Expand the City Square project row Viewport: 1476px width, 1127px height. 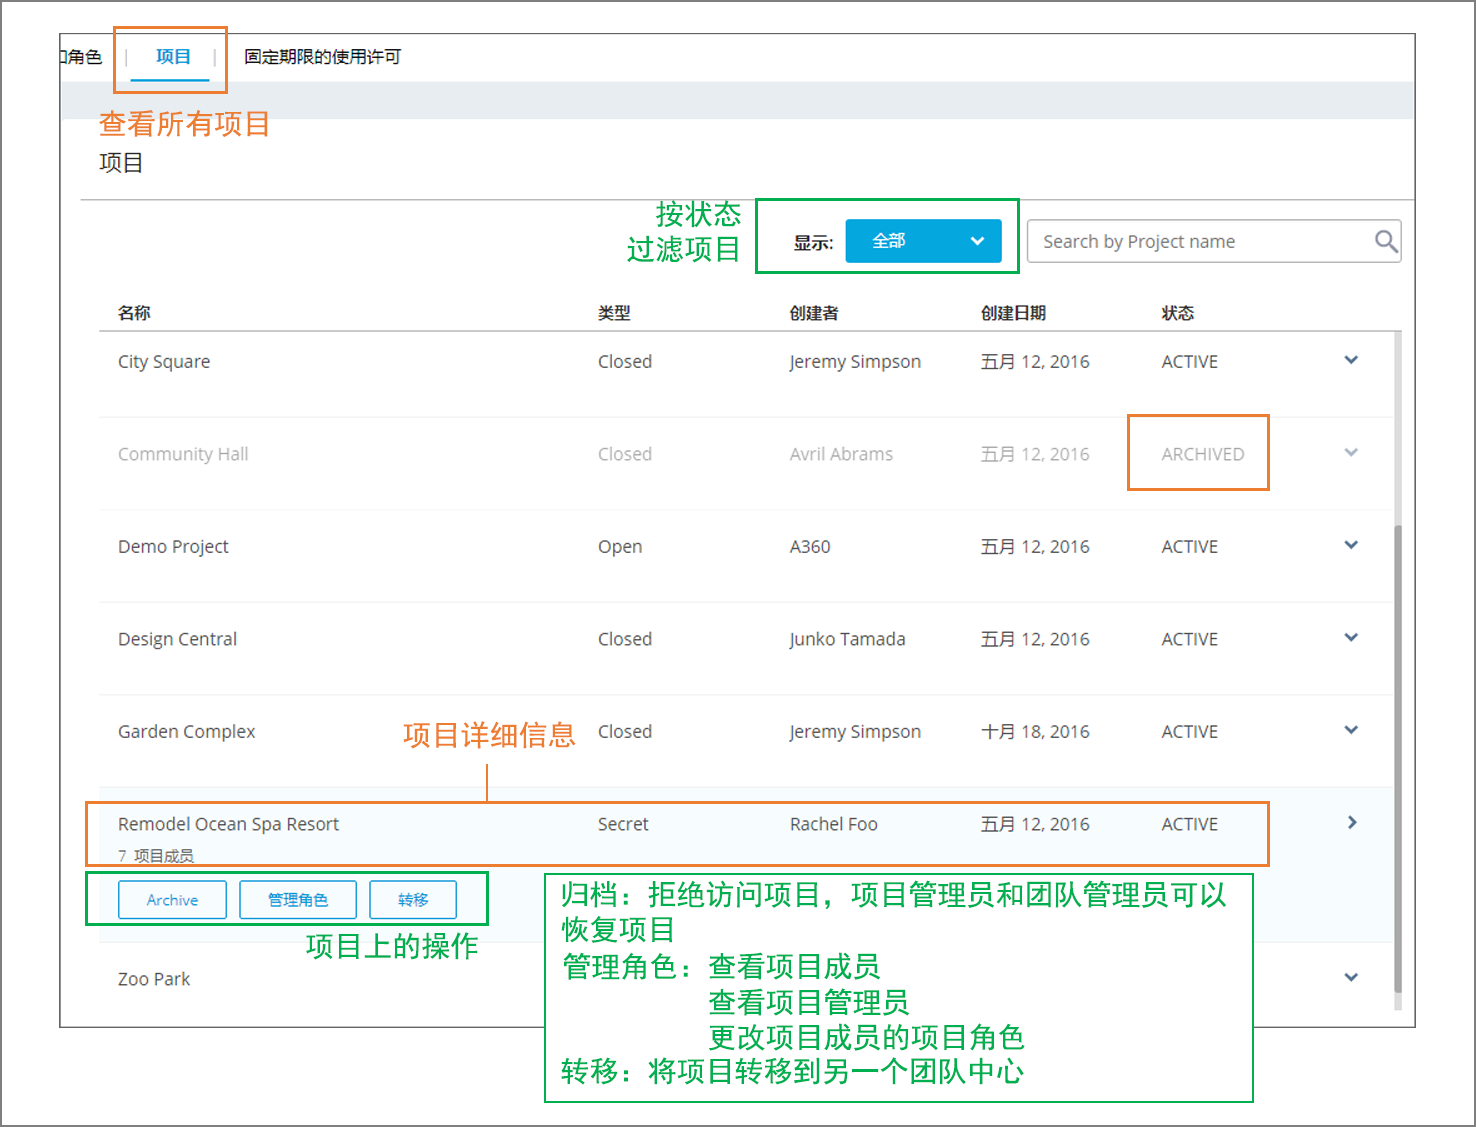coord(1351,360)
